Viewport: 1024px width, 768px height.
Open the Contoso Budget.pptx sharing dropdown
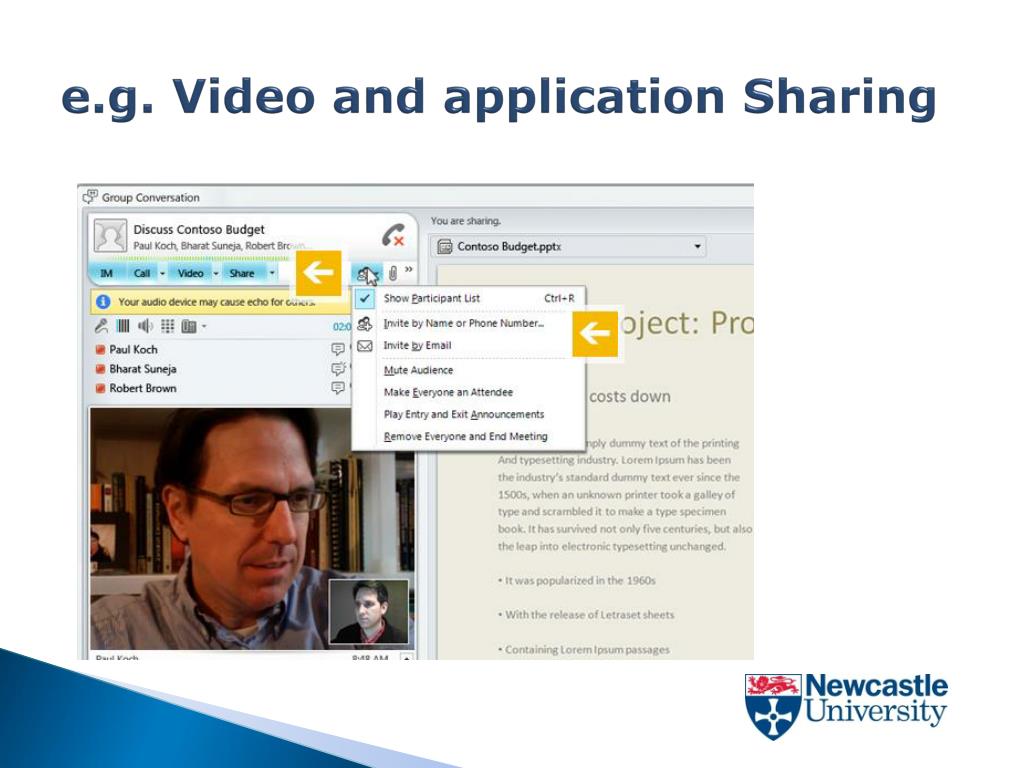pyautogui.click(x=697, y=247)
